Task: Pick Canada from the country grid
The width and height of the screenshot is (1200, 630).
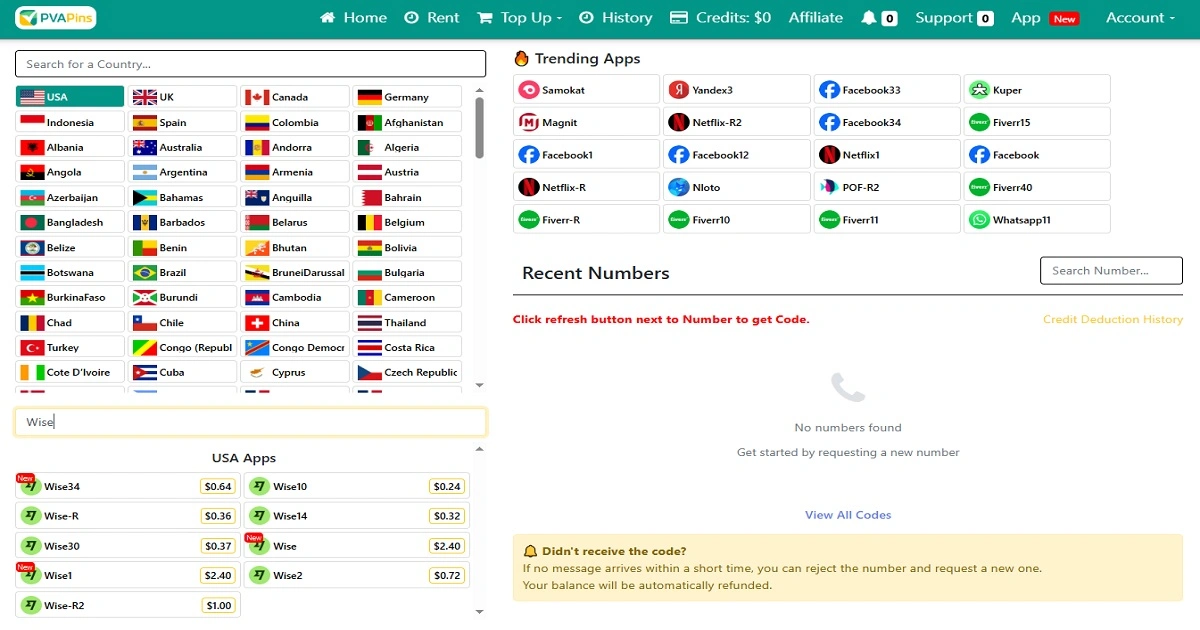Action: click(295, 97)
